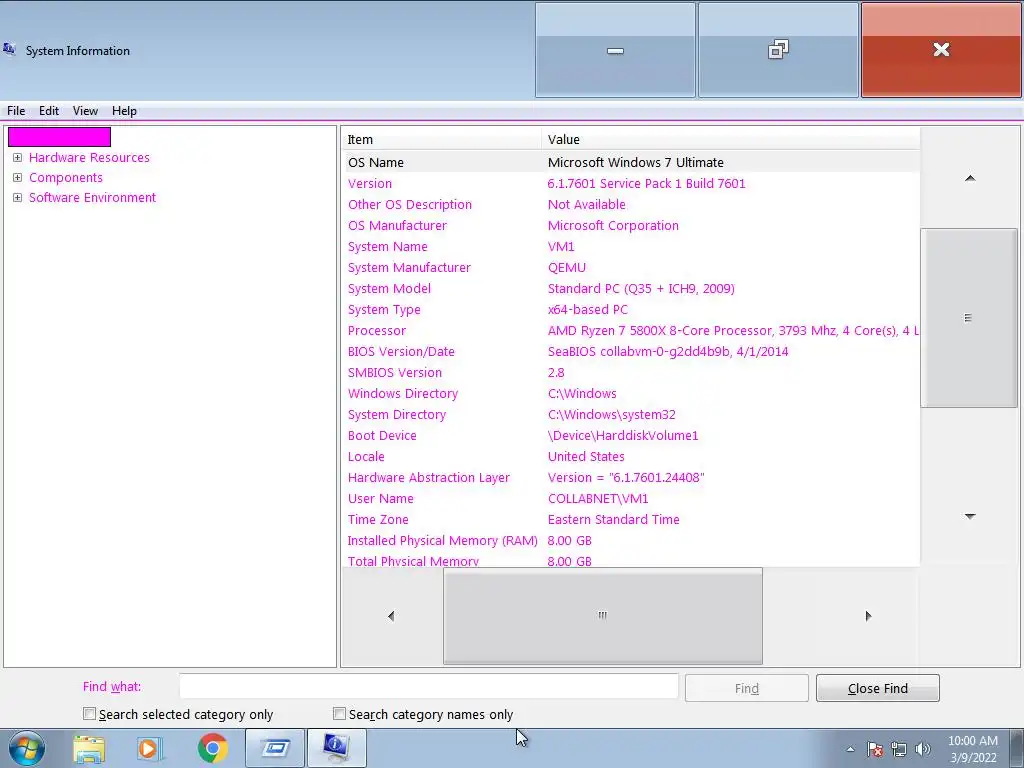Click the Other OS Description row

(631, 204)
